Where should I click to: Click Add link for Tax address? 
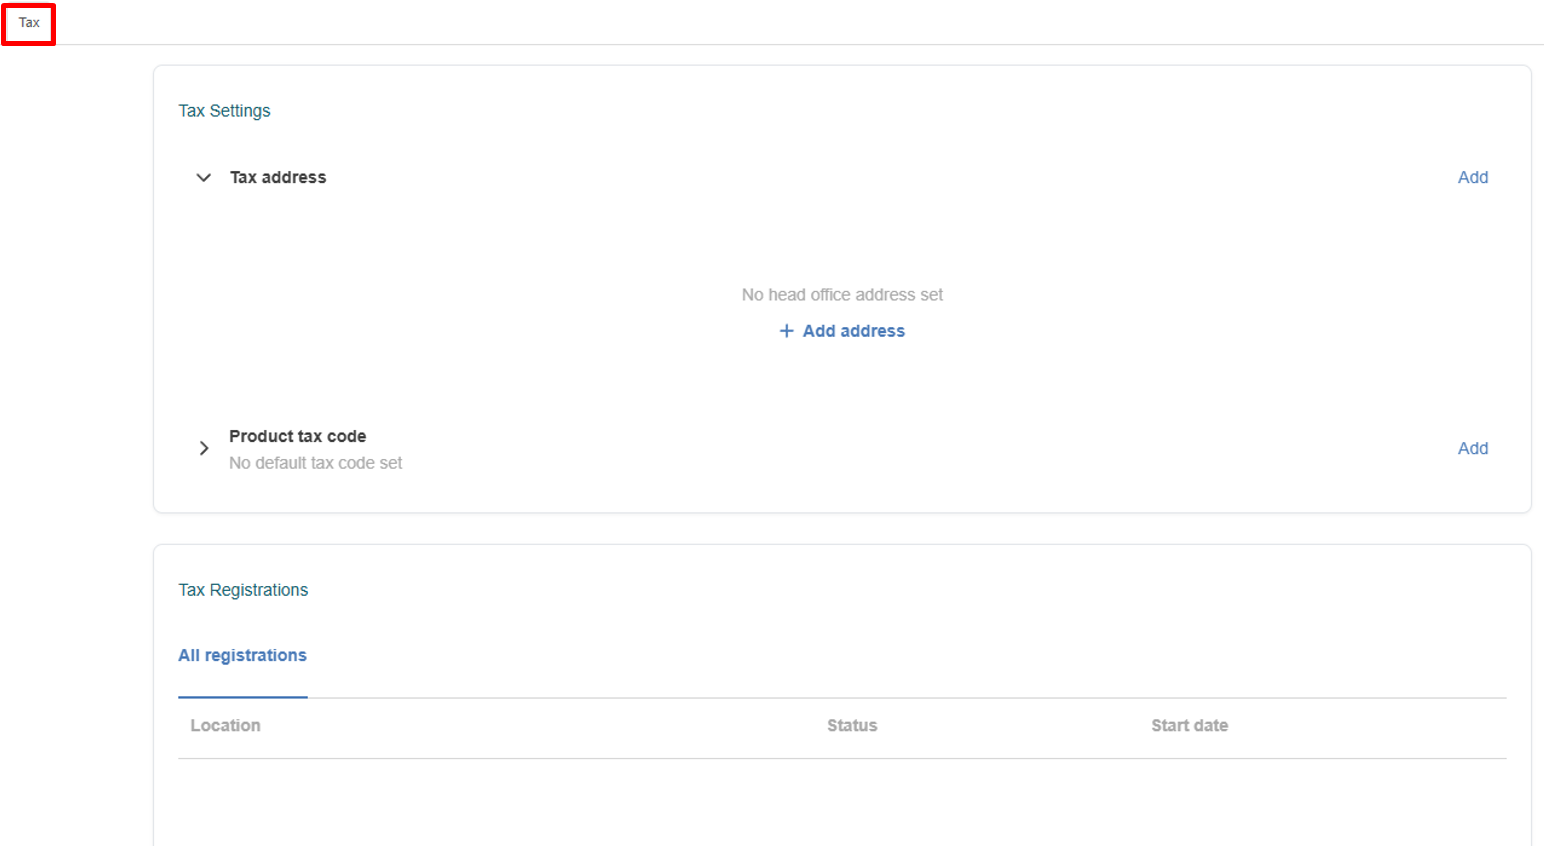pyautogui.click(x=1472, y=178)
